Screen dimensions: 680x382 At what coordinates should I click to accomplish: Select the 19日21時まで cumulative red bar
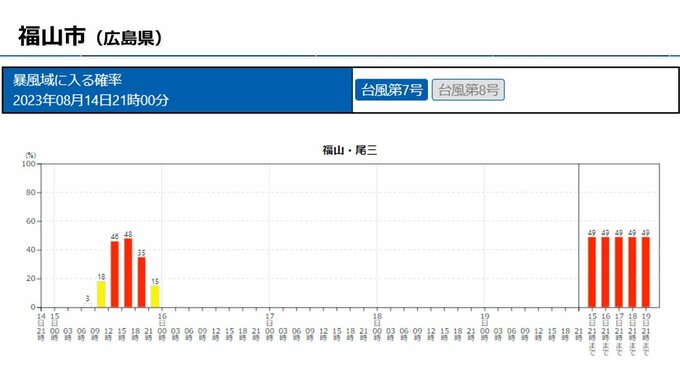[x=646, y=272]
